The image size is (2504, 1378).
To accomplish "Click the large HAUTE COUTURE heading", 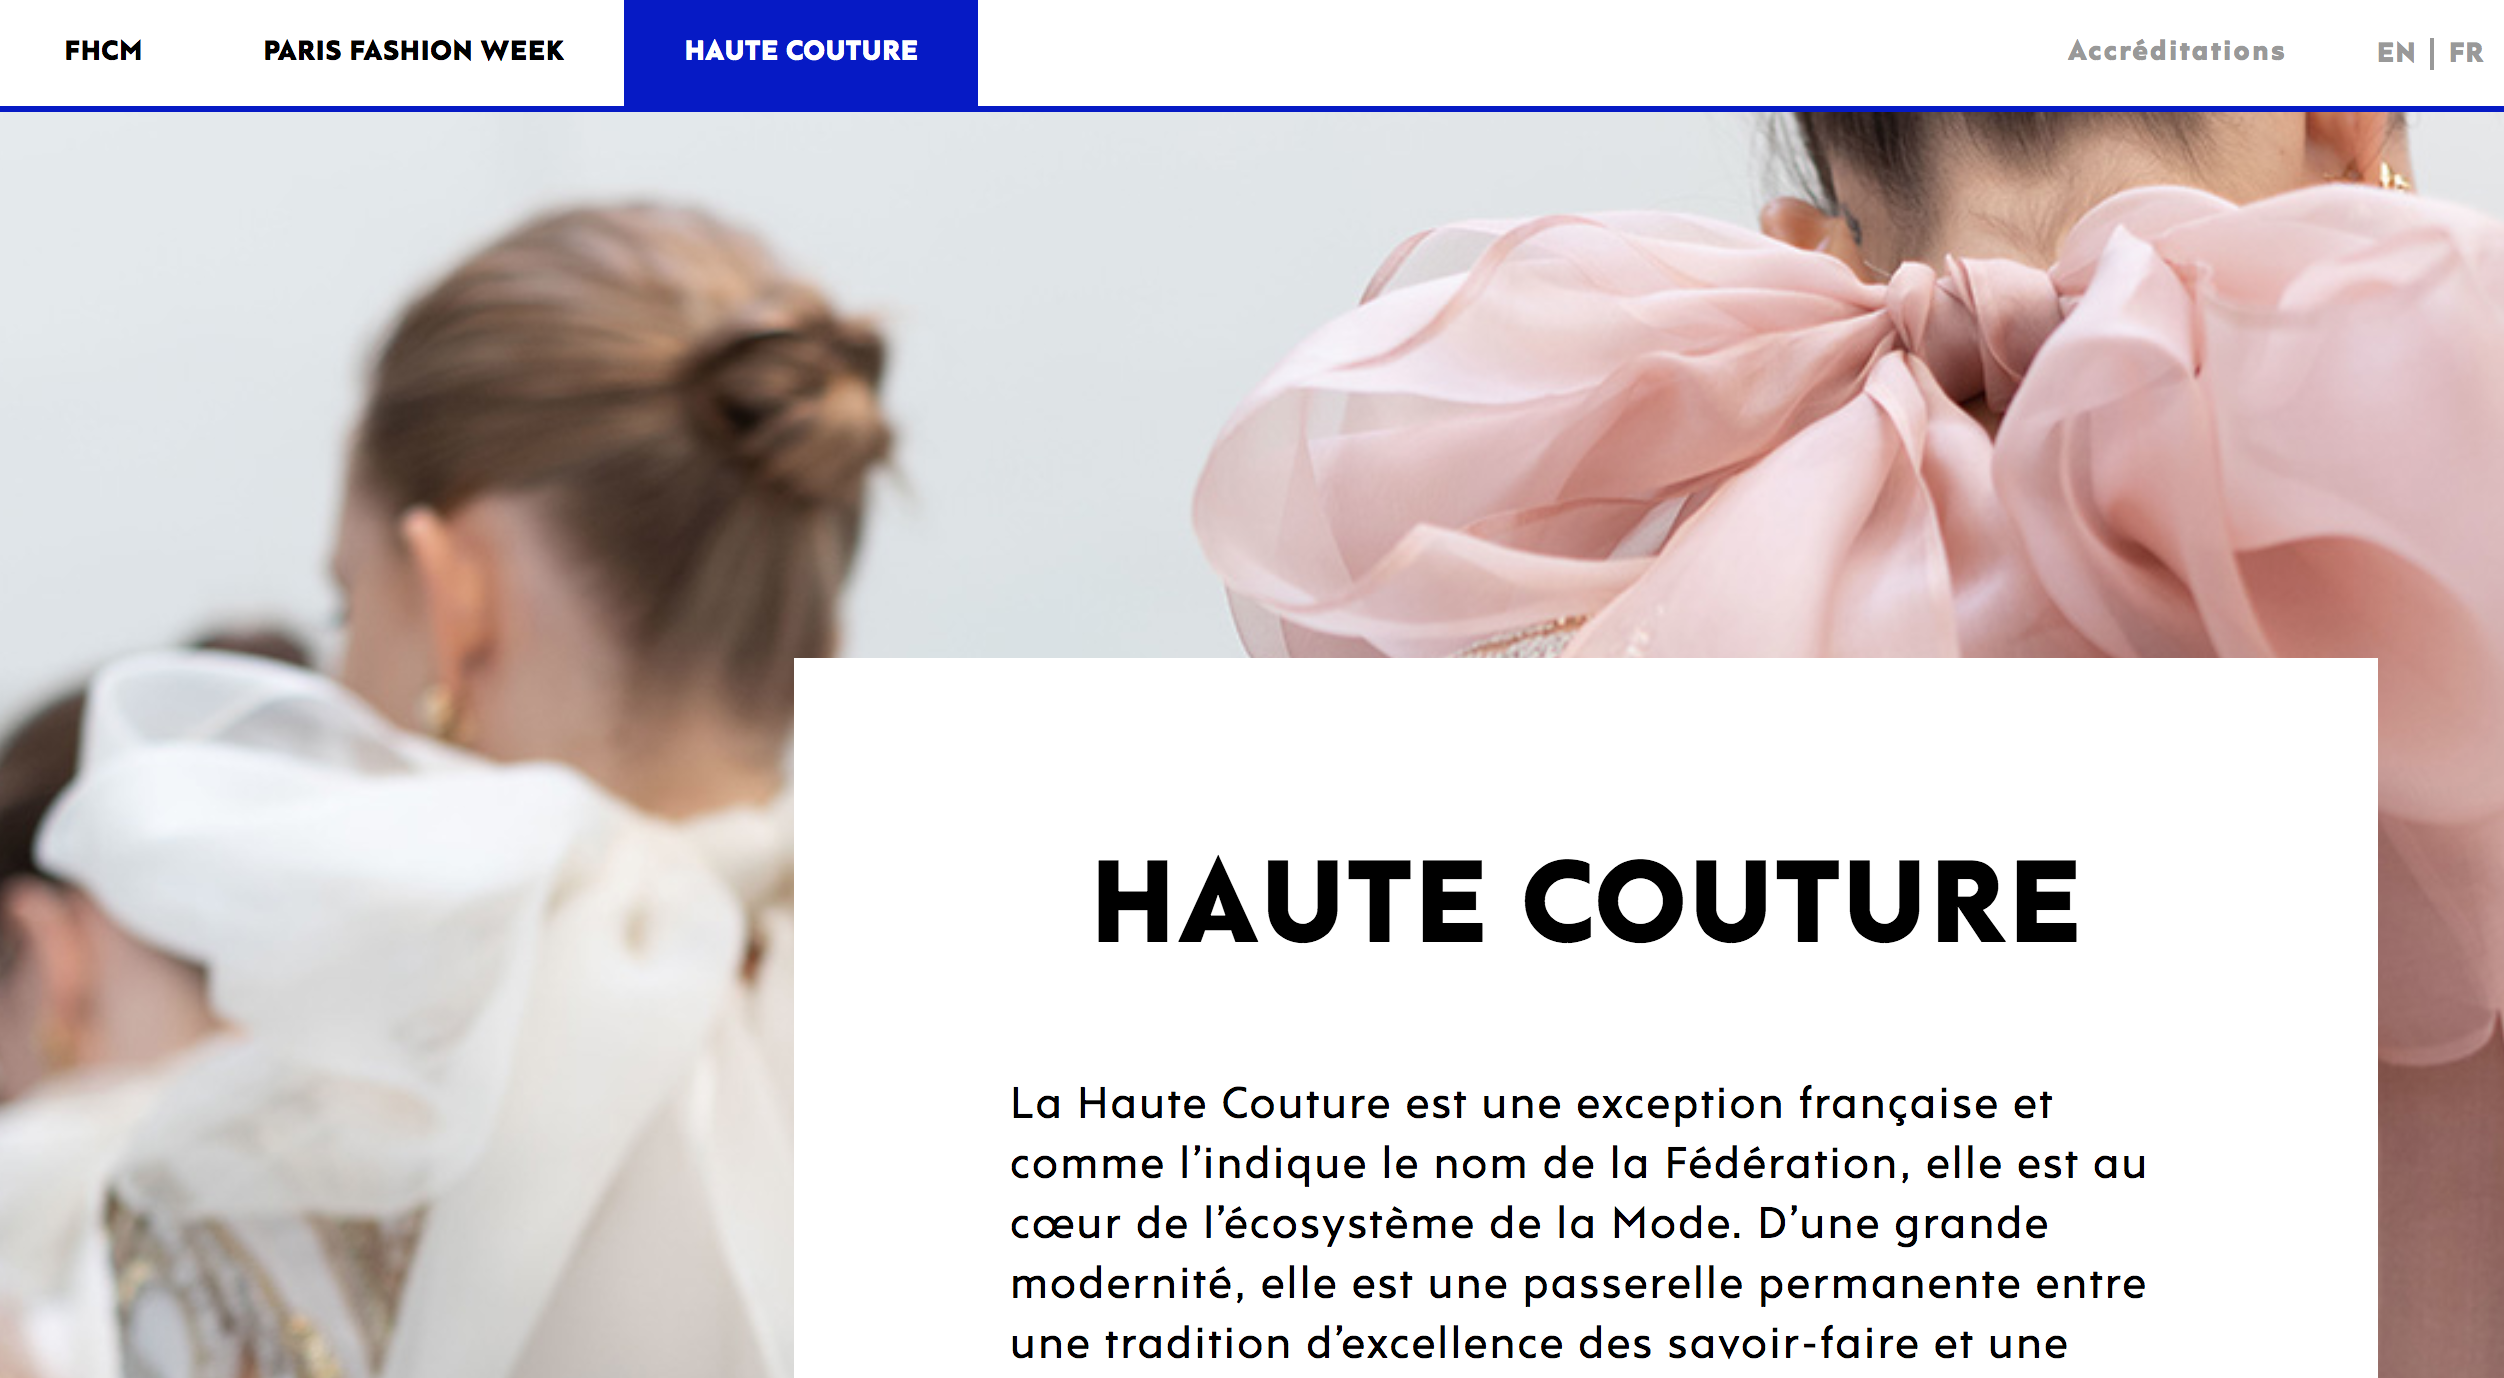I will (x=1588, y=902).
